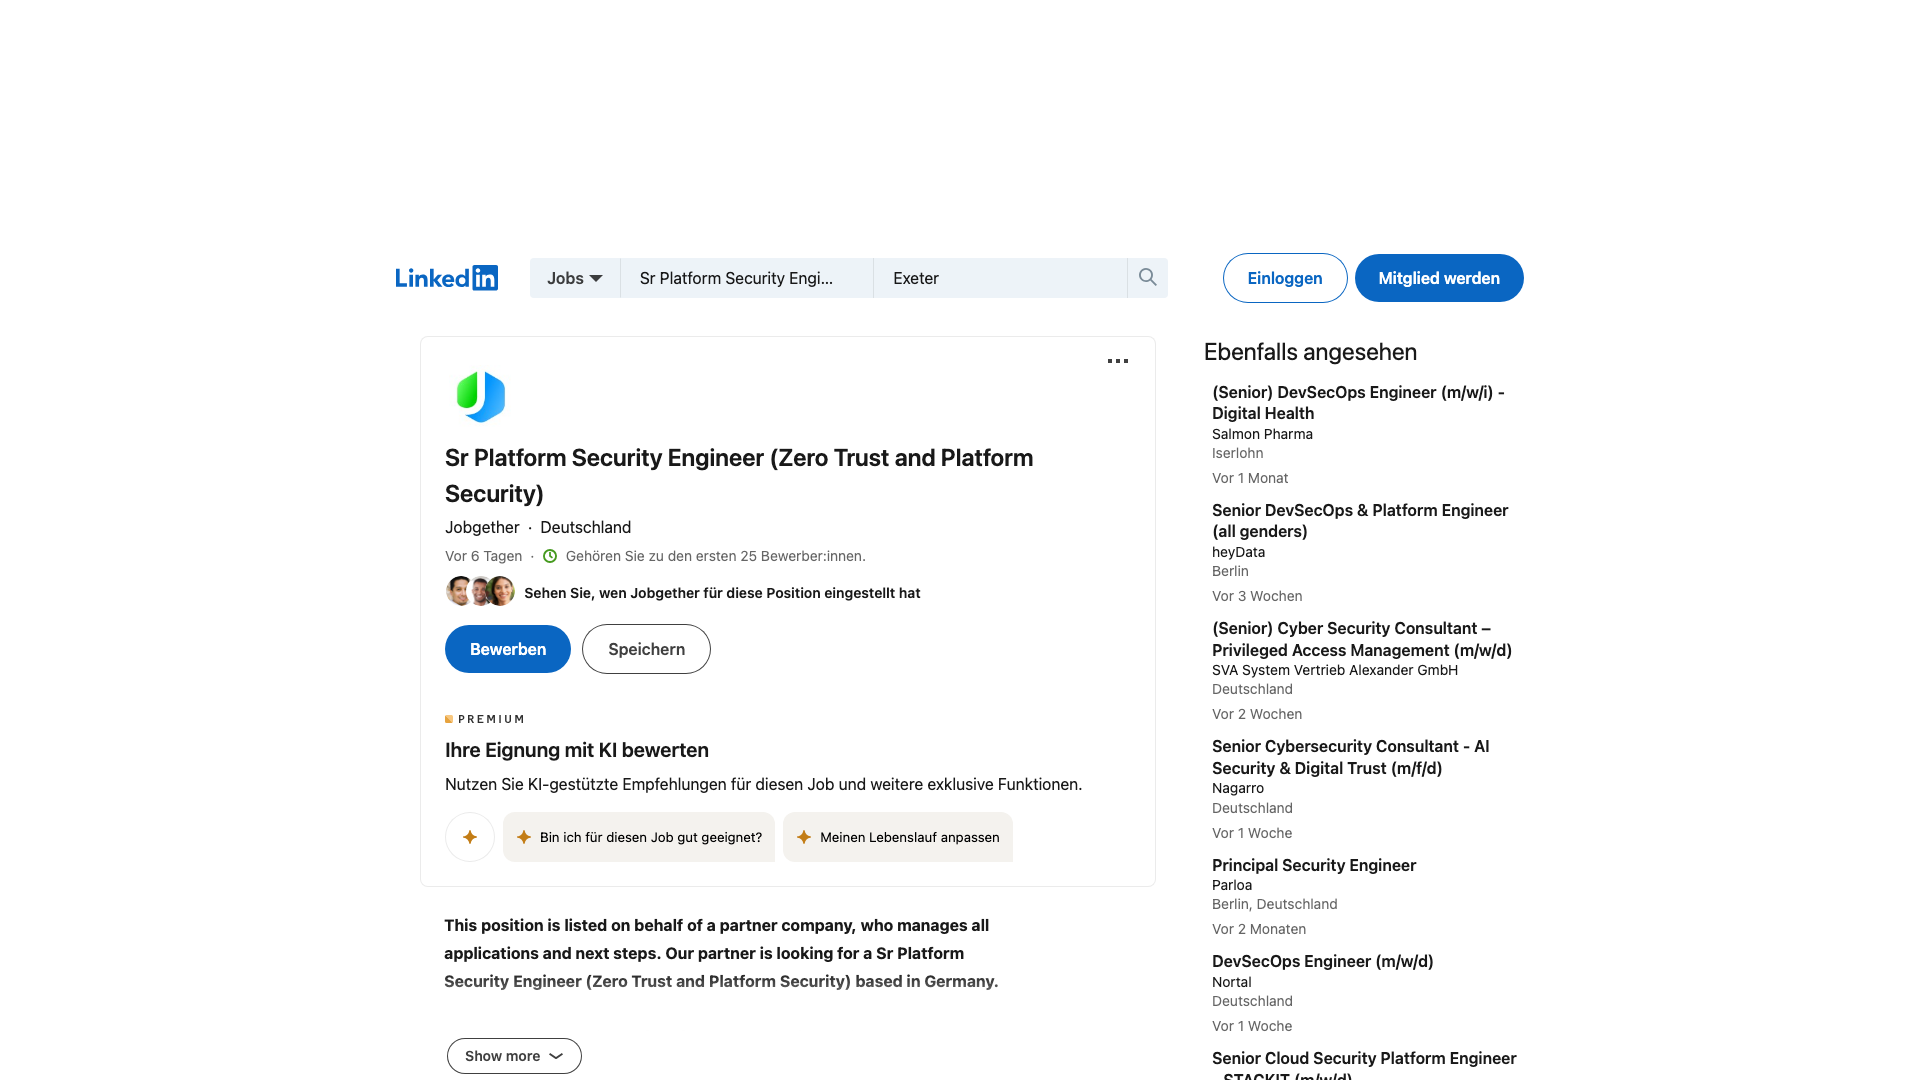This screenshot has height=1080, width=1920.
Task: Click the Parloa company name
Action: click(1232, 885)
